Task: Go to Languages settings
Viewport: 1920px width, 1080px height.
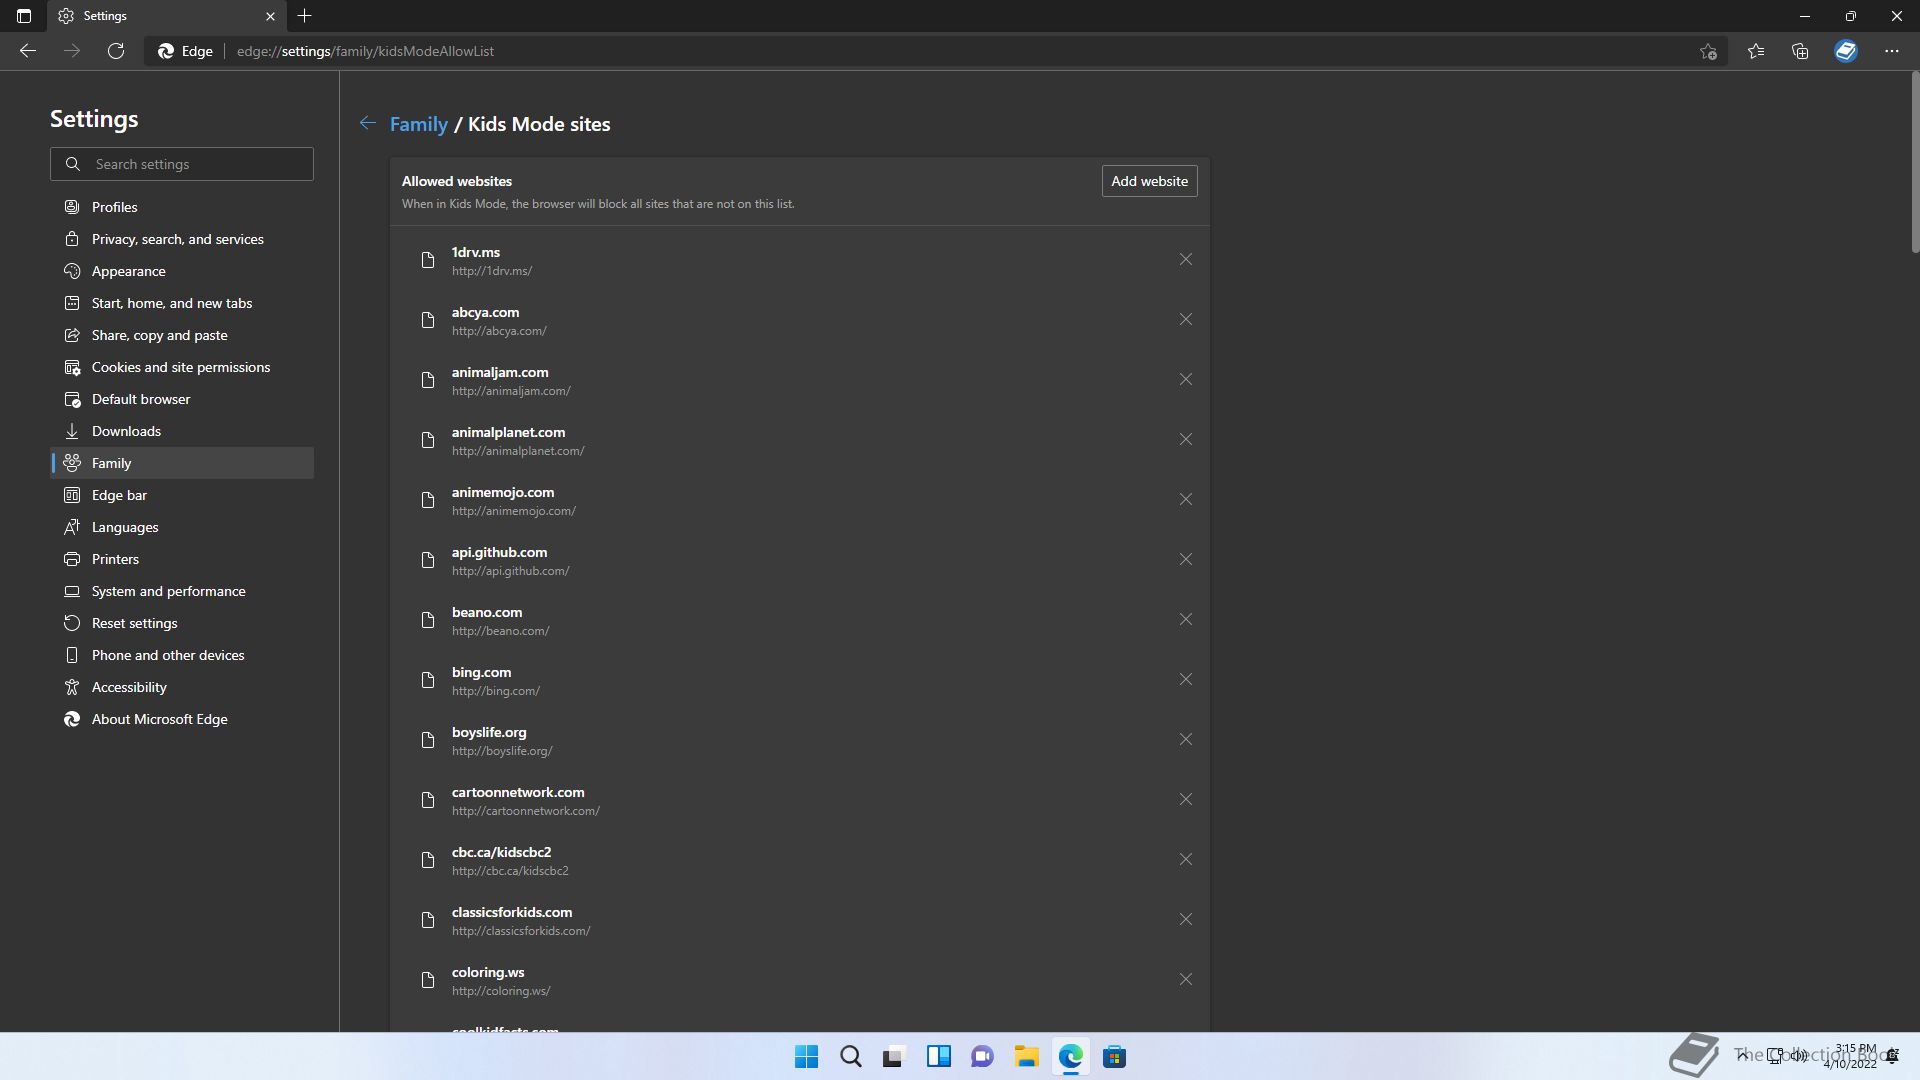Action: click(x=182, y=527)
